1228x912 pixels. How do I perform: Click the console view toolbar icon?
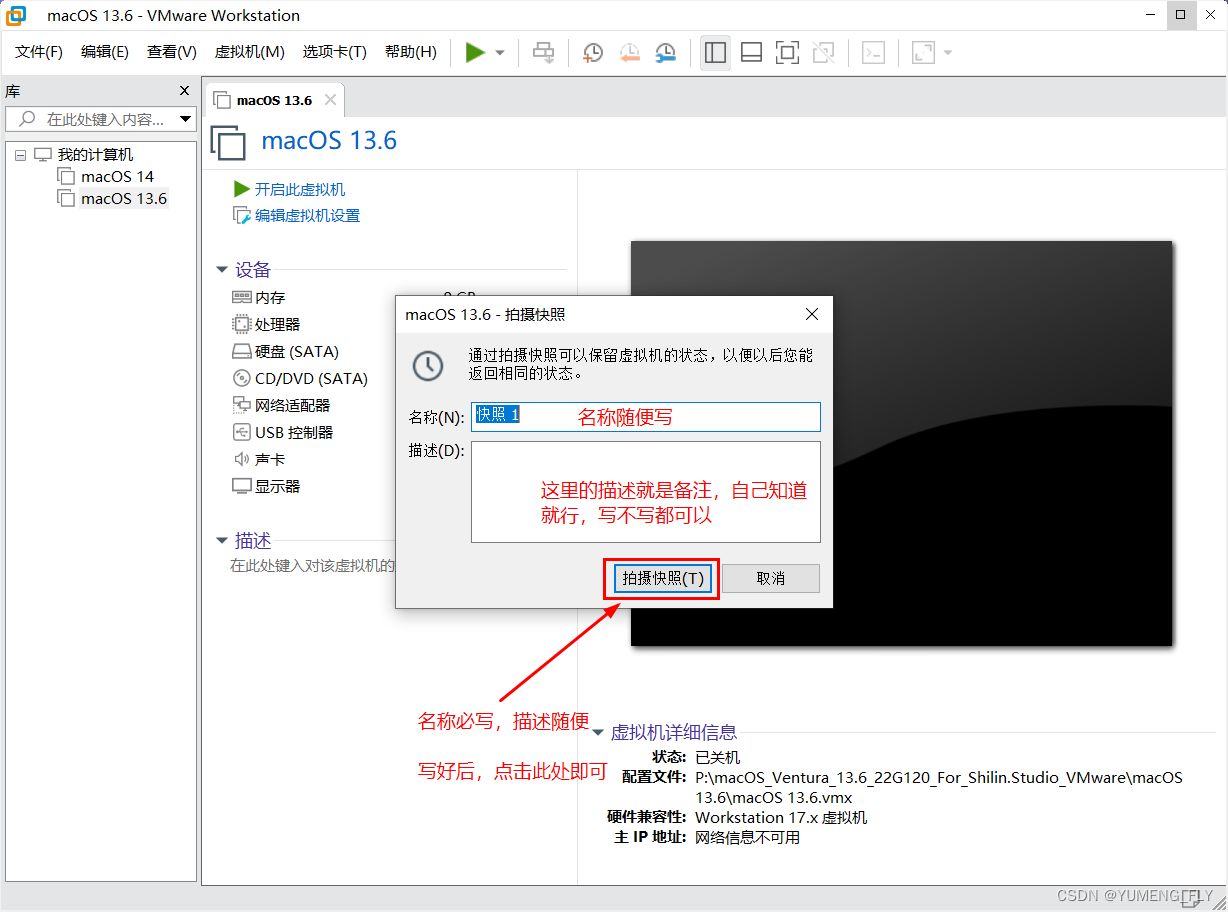pos(873,53)
